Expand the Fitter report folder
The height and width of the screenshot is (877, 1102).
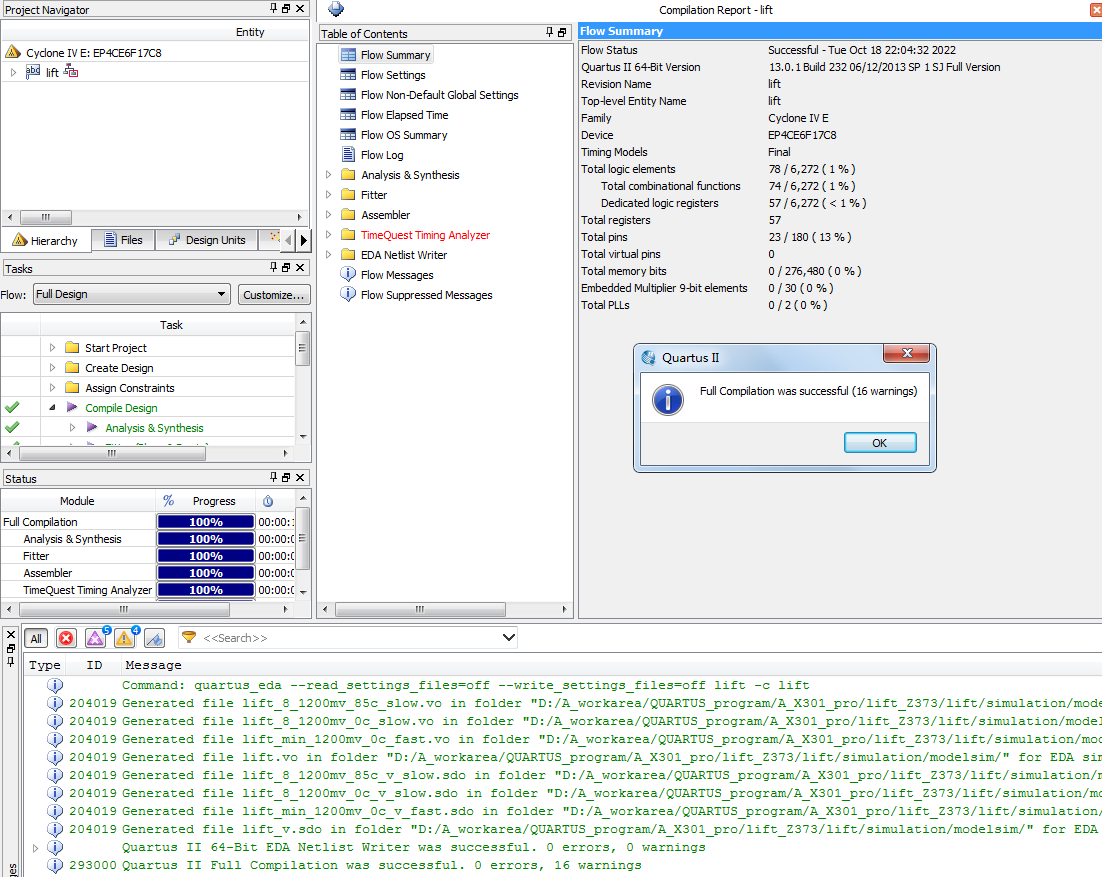click(x=328, y=195)
